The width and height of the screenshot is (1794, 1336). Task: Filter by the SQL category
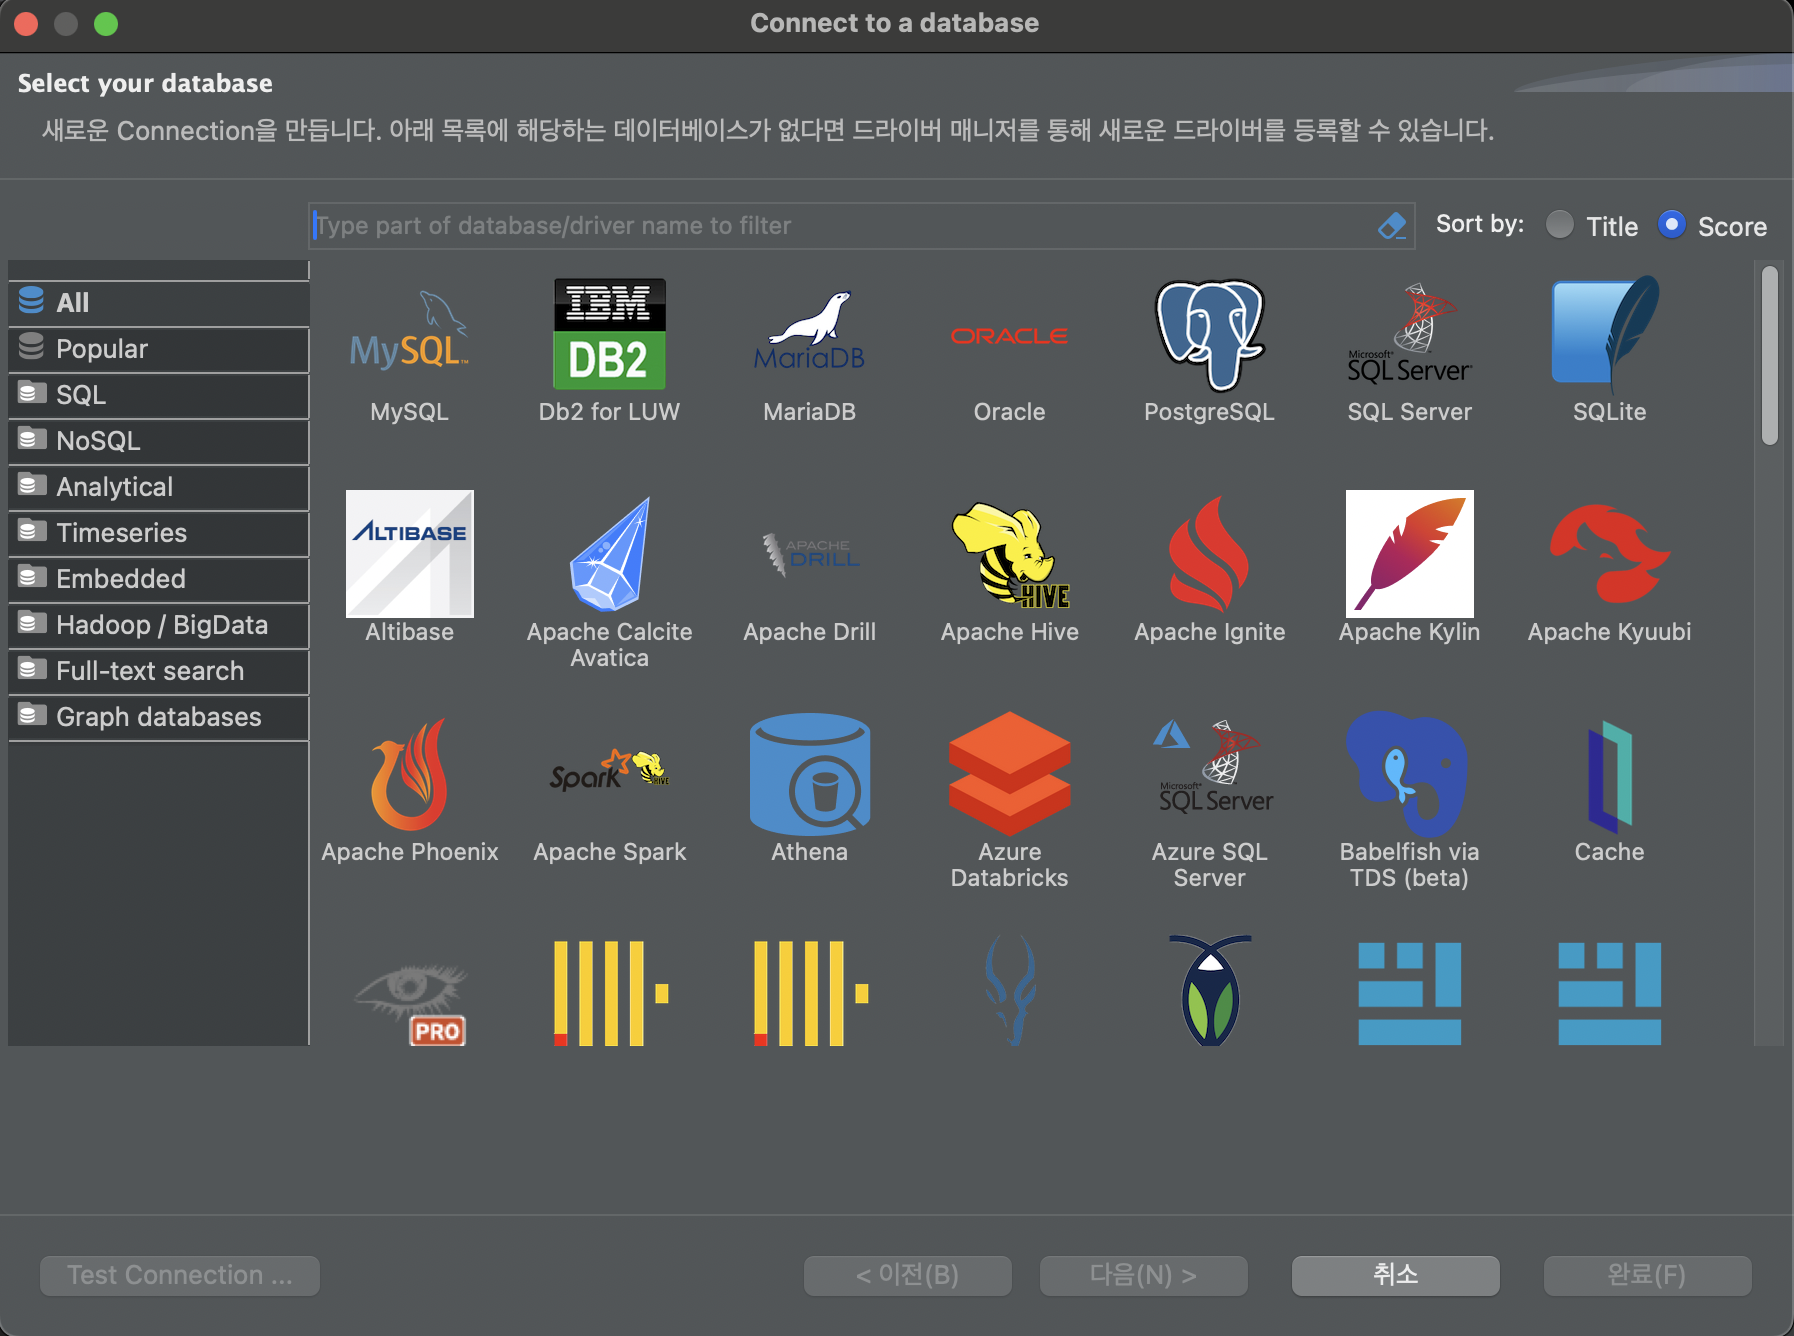tap(159, 395)
